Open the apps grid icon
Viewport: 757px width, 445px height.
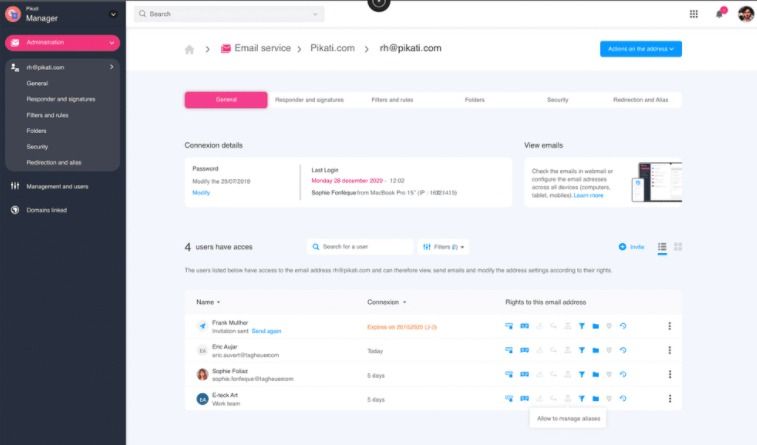693,14
